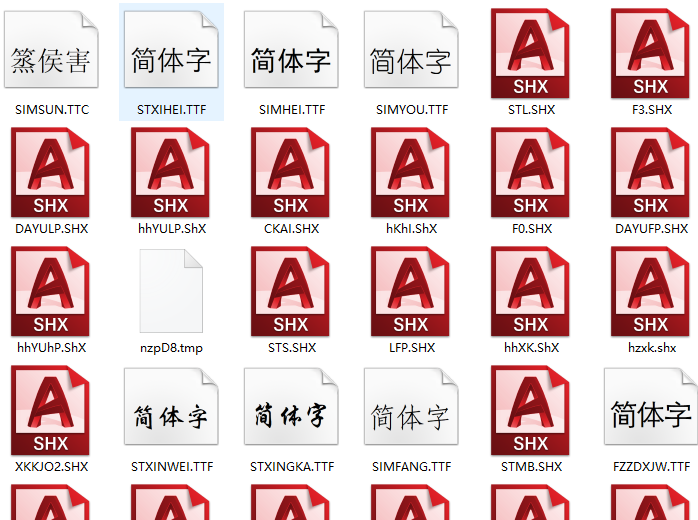The image size is (698, 520).
Task: Select the hhXK.ShX file icon
Action: pyautogui.click(x=530, y=292)
